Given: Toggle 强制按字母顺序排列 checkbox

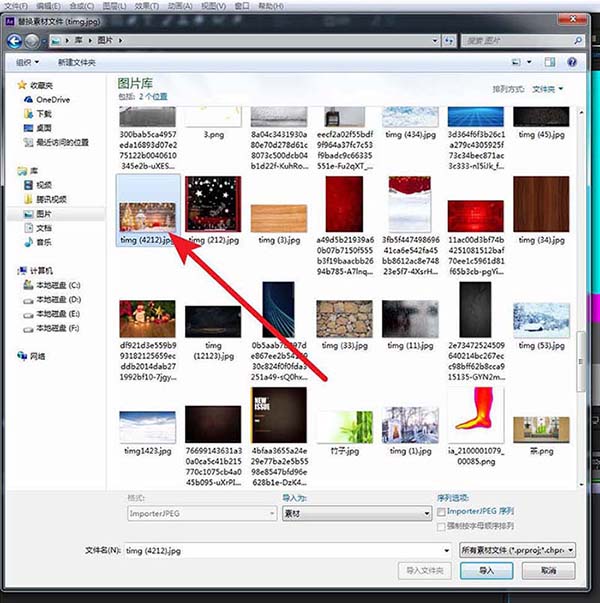Looking at the screenshot, I should (441, 526).
